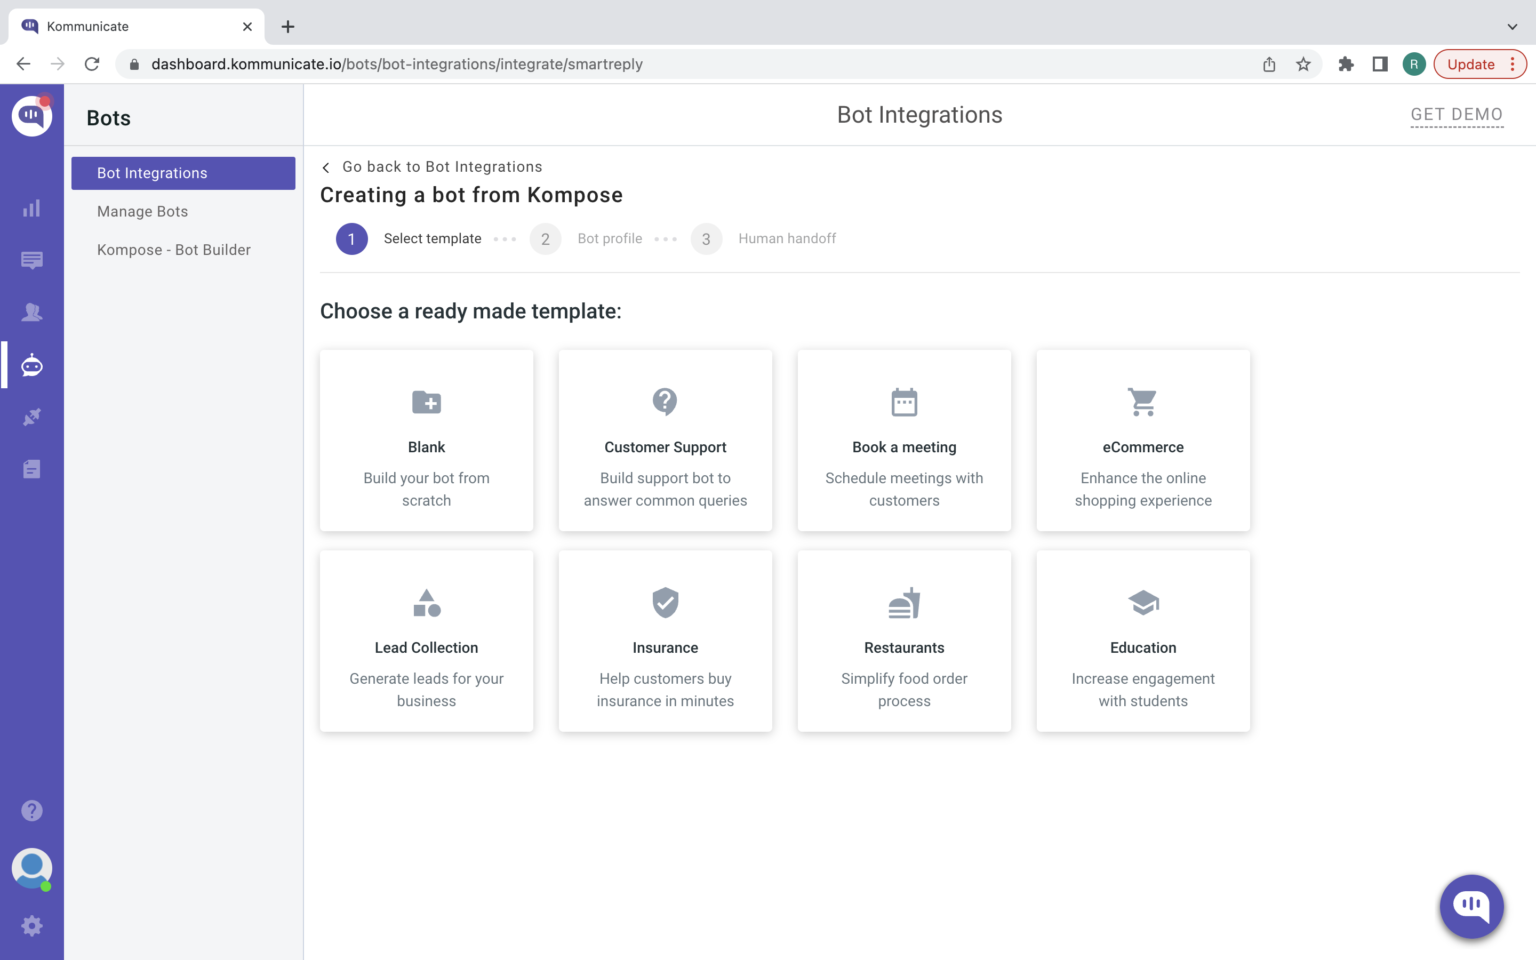Select the eCommerce template card
Image resolution: width=1536 pixels, height=960 pixels.
pos(1143,440)
